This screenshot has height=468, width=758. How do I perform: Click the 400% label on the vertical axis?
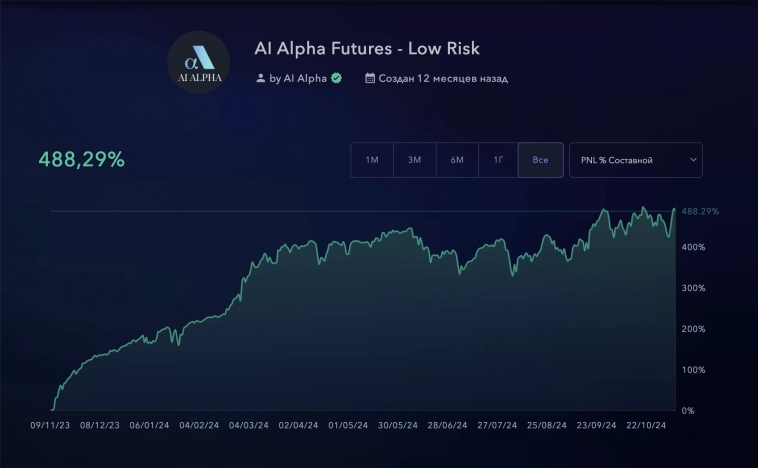[694, 247]
